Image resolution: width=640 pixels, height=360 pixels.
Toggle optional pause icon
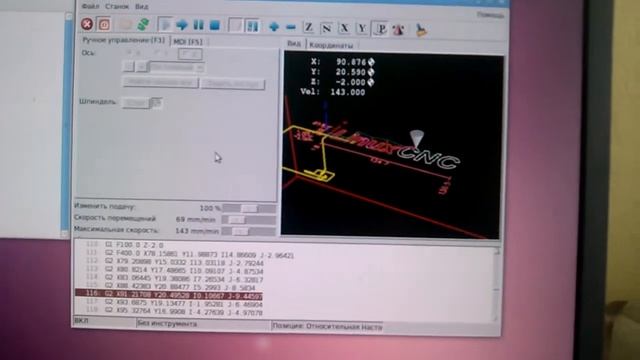pos(252,26)
